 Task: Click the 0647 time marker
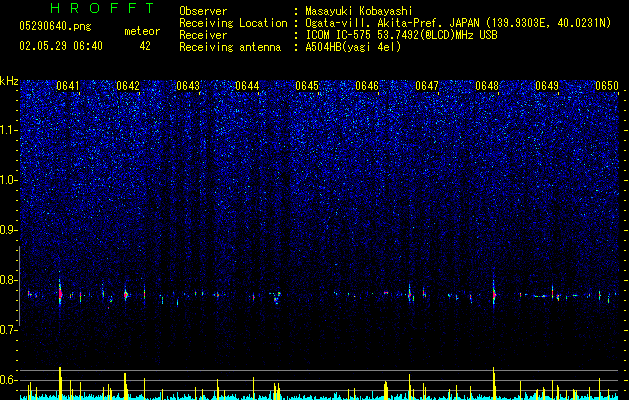[427, 86]
